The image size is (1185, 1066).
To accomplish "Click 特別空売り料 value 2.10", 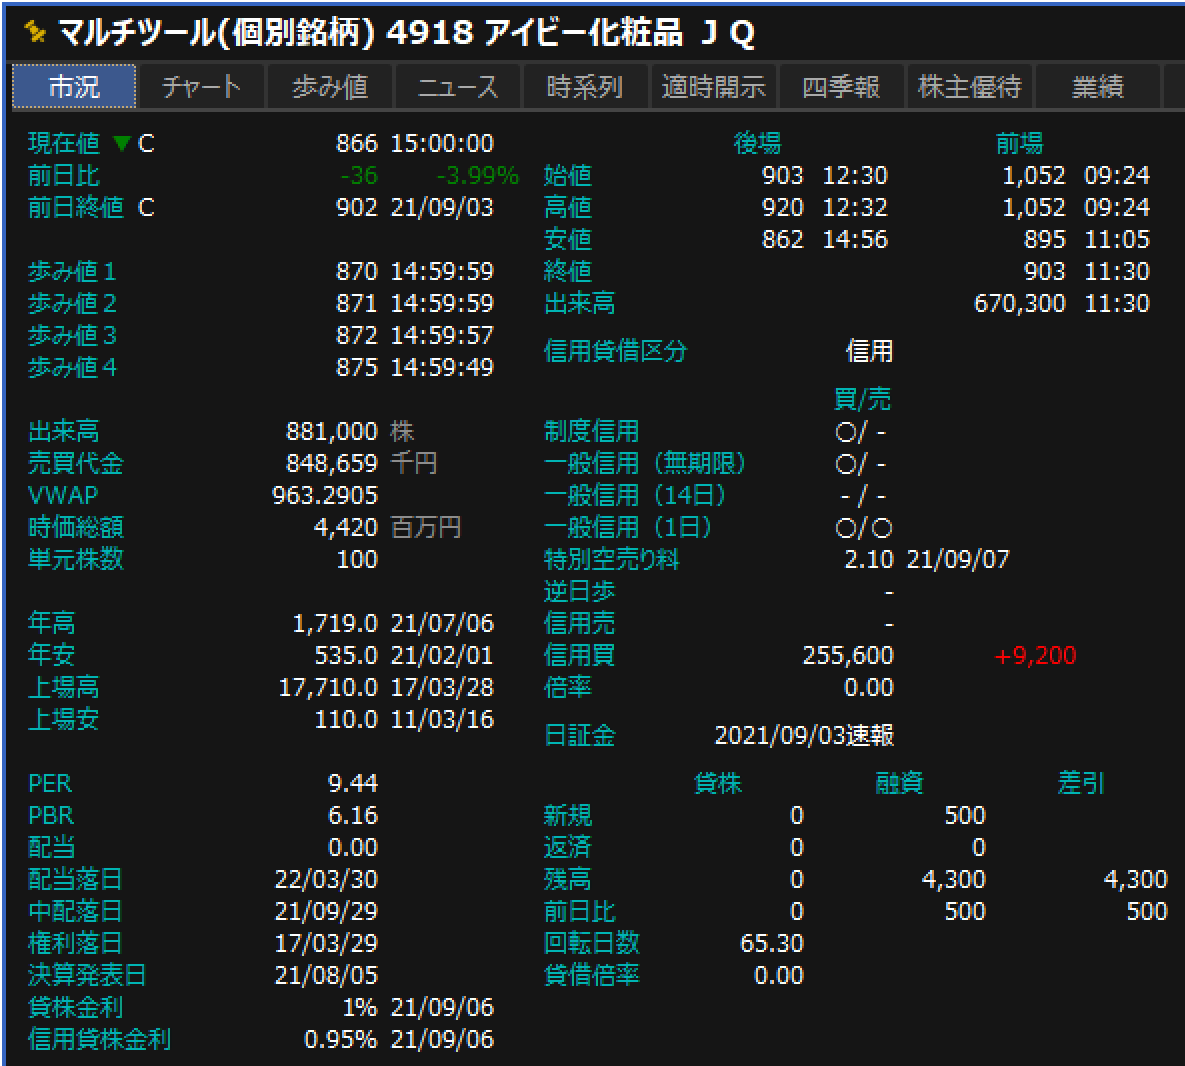I will point(869,559).
